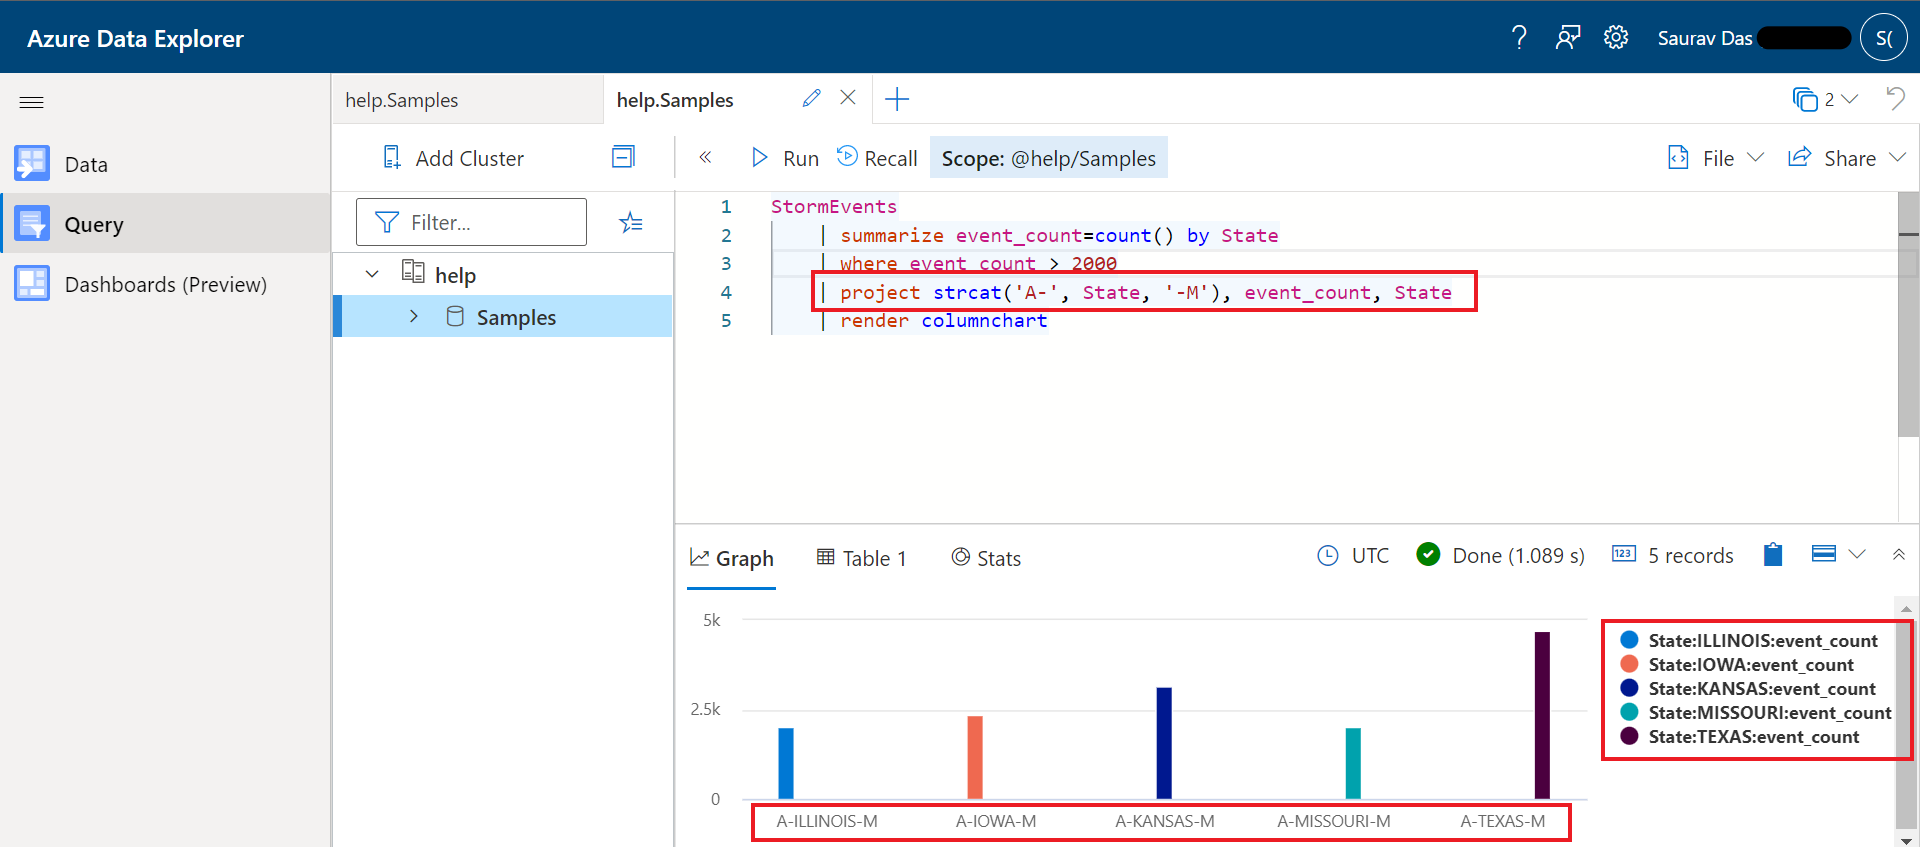Click the Done status text
Viewport: 1920px width, 847px height.
pos(1518,556)
